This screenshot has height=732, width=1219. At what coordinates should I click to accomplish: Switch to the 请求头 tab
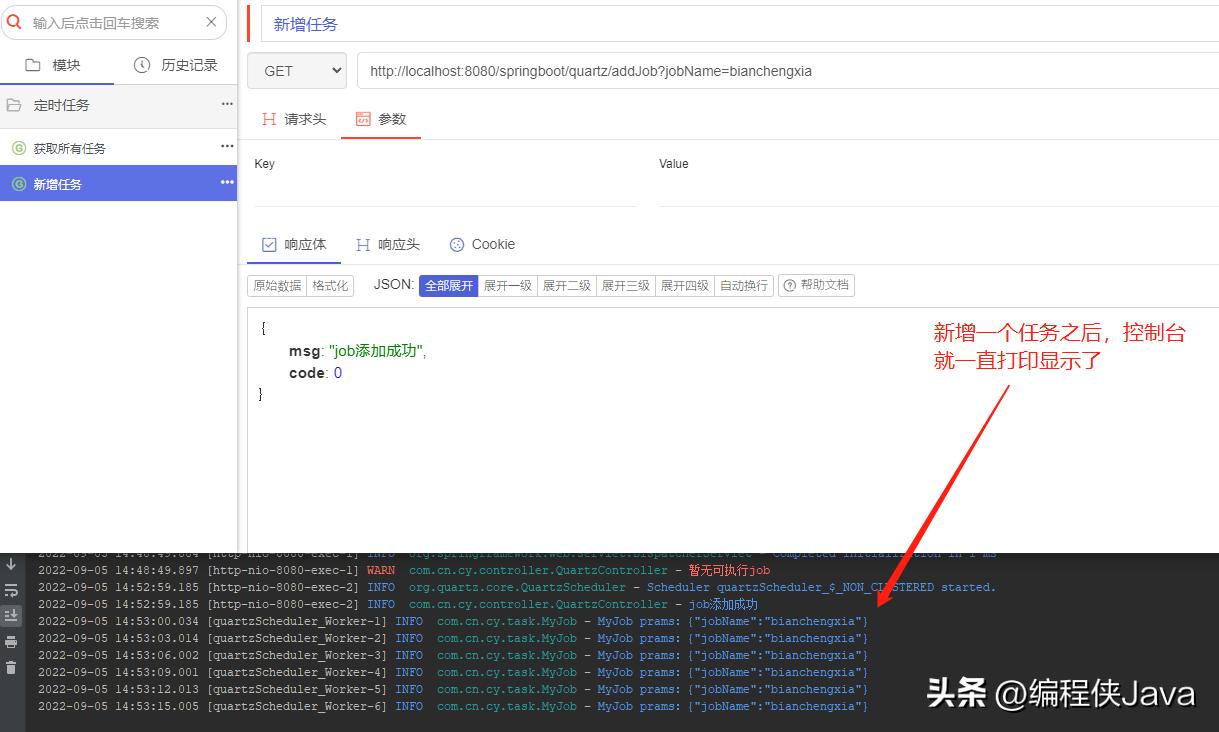point(293,118)
